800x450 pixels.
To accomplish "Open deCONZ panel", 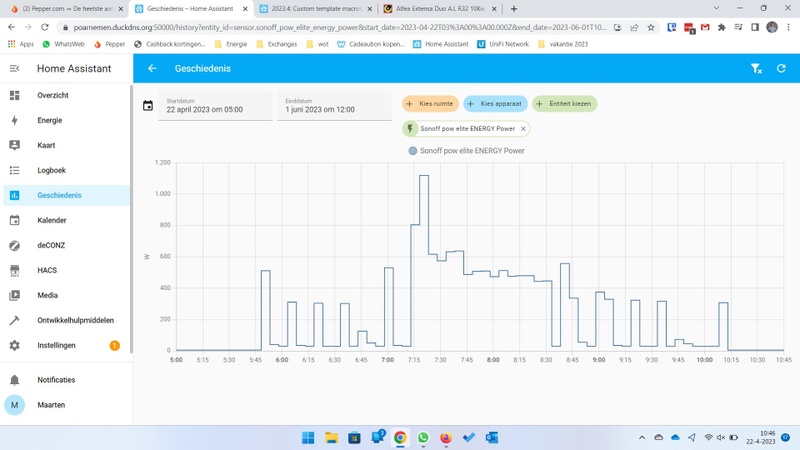I will click(66, 245).
